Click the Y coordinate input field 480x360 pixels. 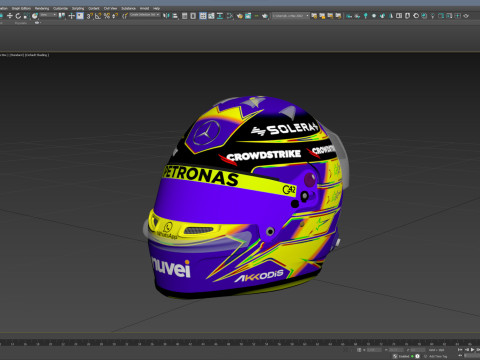click(x=396, y=350)
